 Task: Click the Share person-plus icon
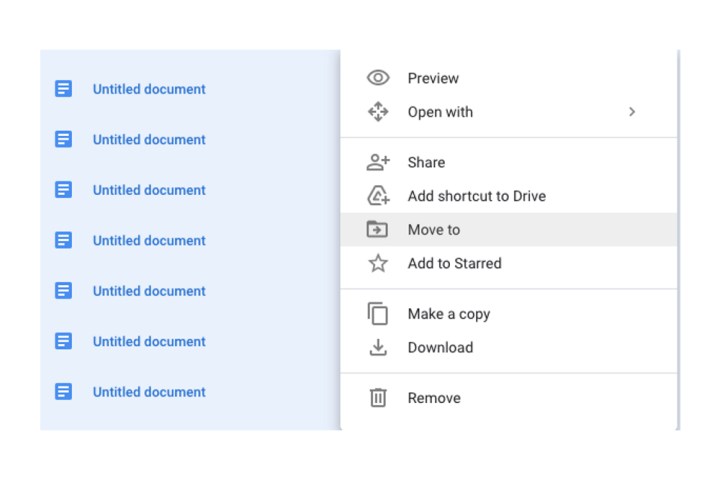tap(378, 162)
